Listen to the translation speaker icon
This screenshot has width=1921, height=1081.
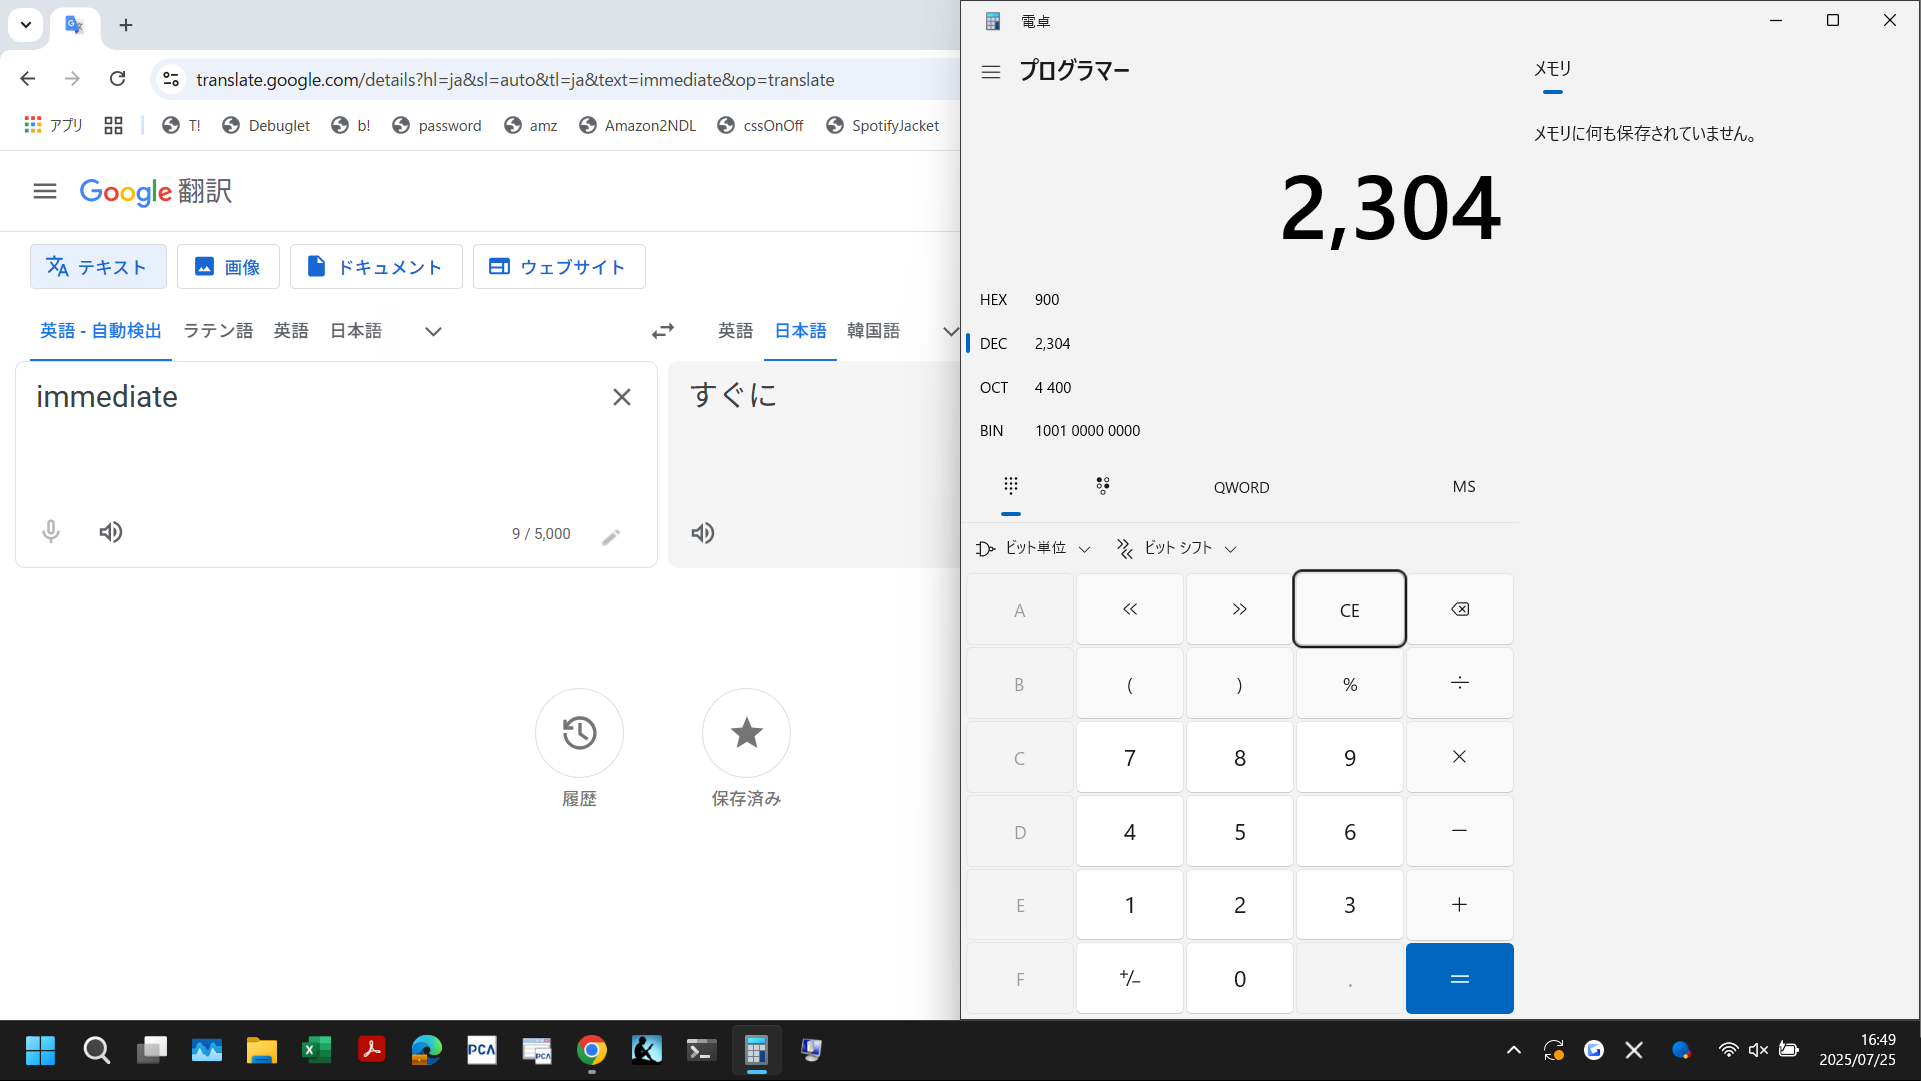coord(703,533)
